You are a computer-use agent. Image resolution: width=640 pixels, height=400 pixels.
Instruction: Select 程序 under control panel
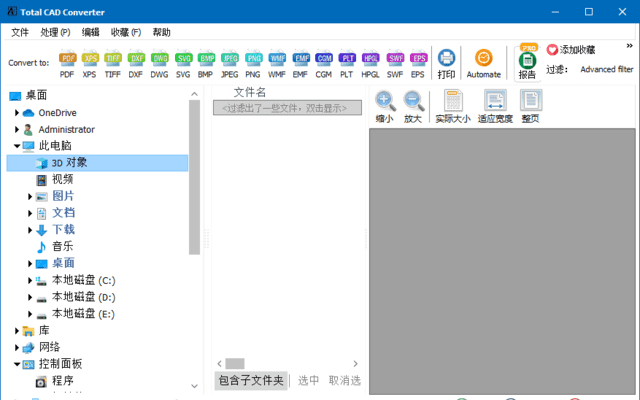[62, 381]
